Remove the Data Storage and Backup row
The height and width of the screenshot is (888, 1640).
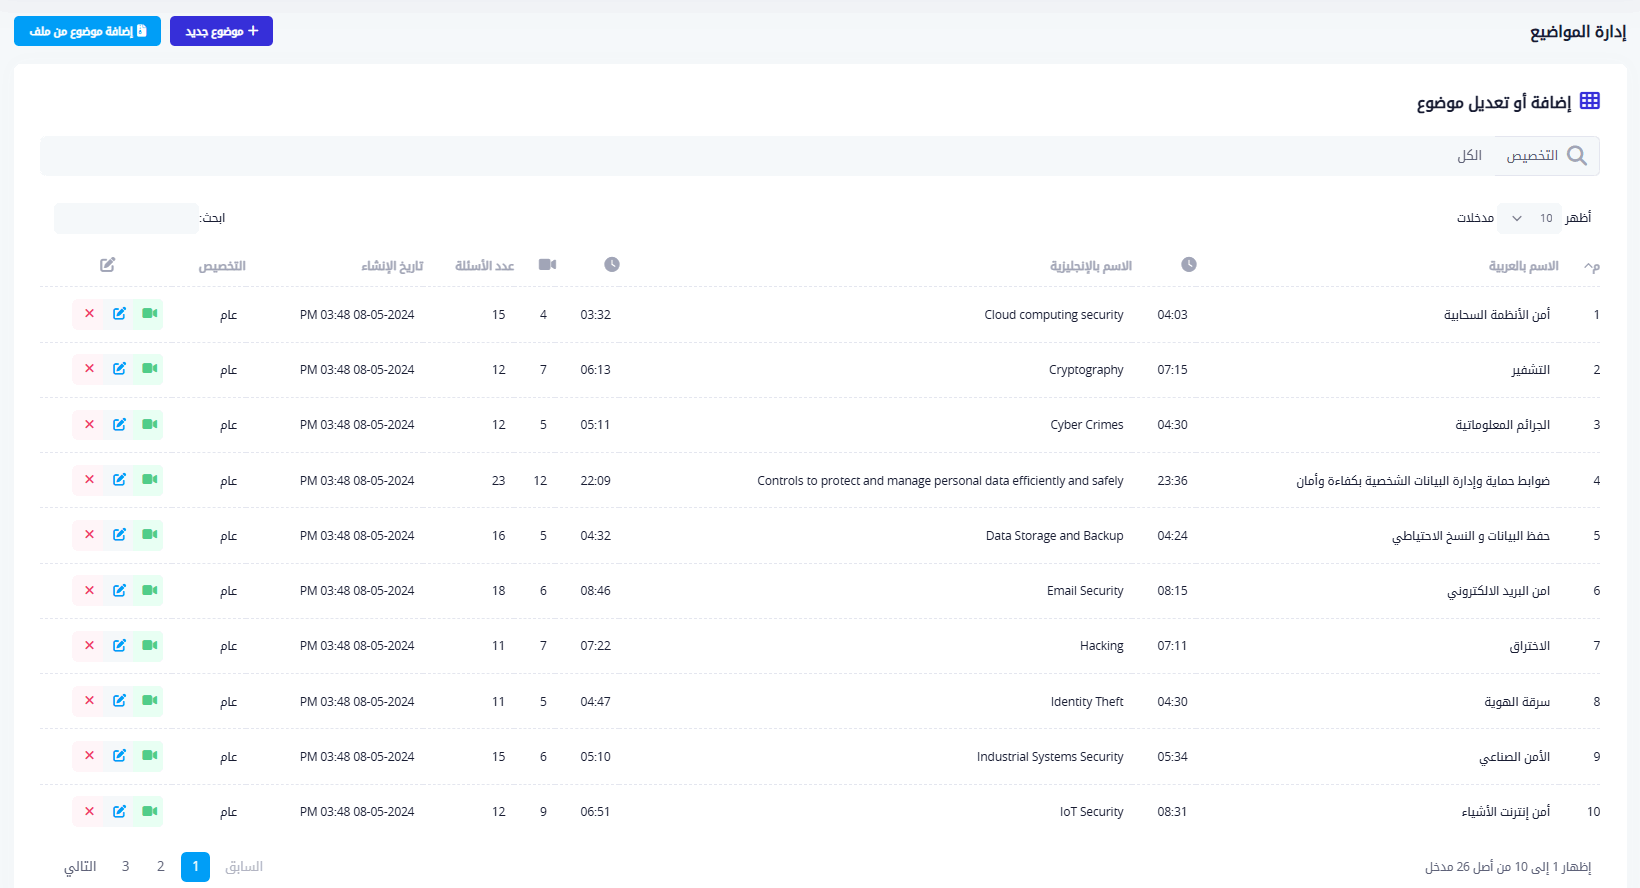pos(89,535)
